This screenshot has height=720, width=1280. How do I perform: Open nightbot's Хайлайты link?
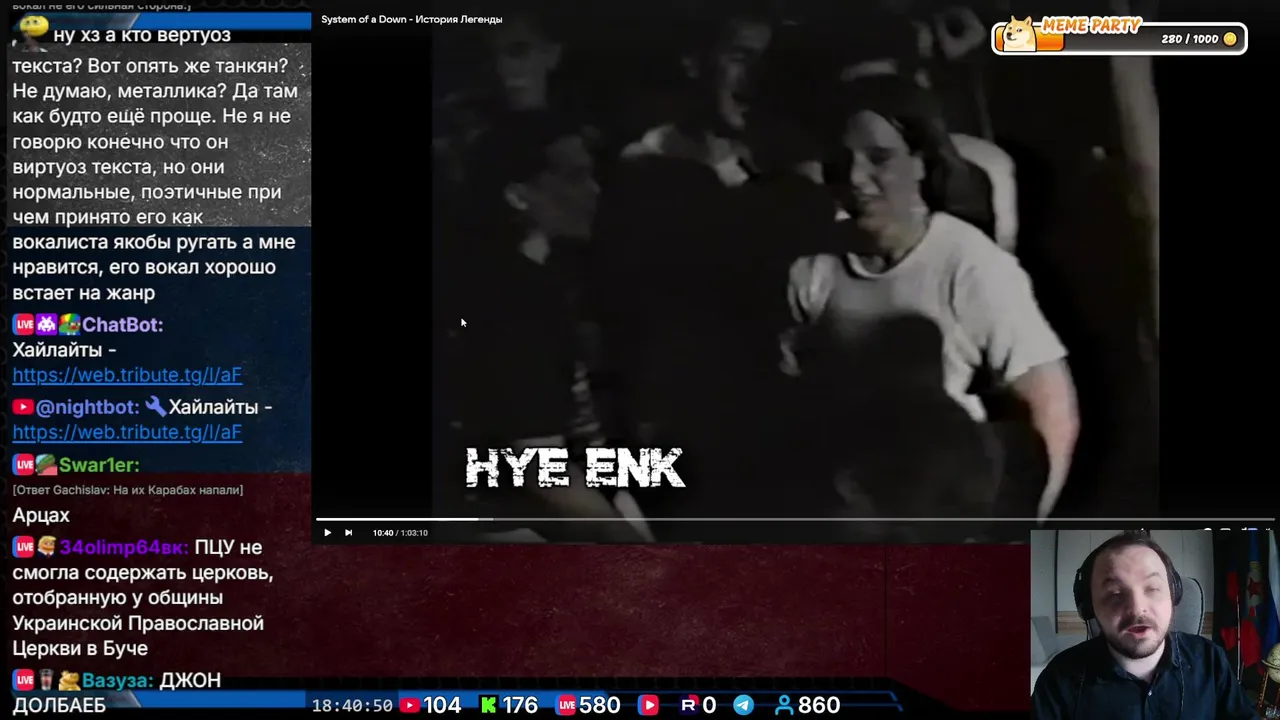(x=127, y=432)
